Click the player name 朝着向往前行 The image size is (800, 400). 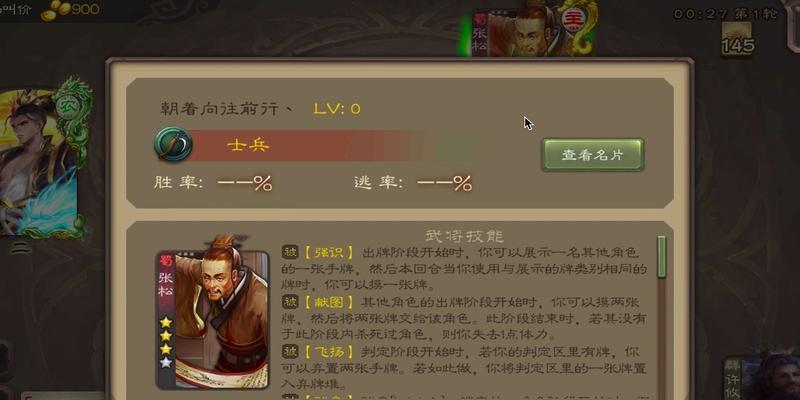pos(227,109)
